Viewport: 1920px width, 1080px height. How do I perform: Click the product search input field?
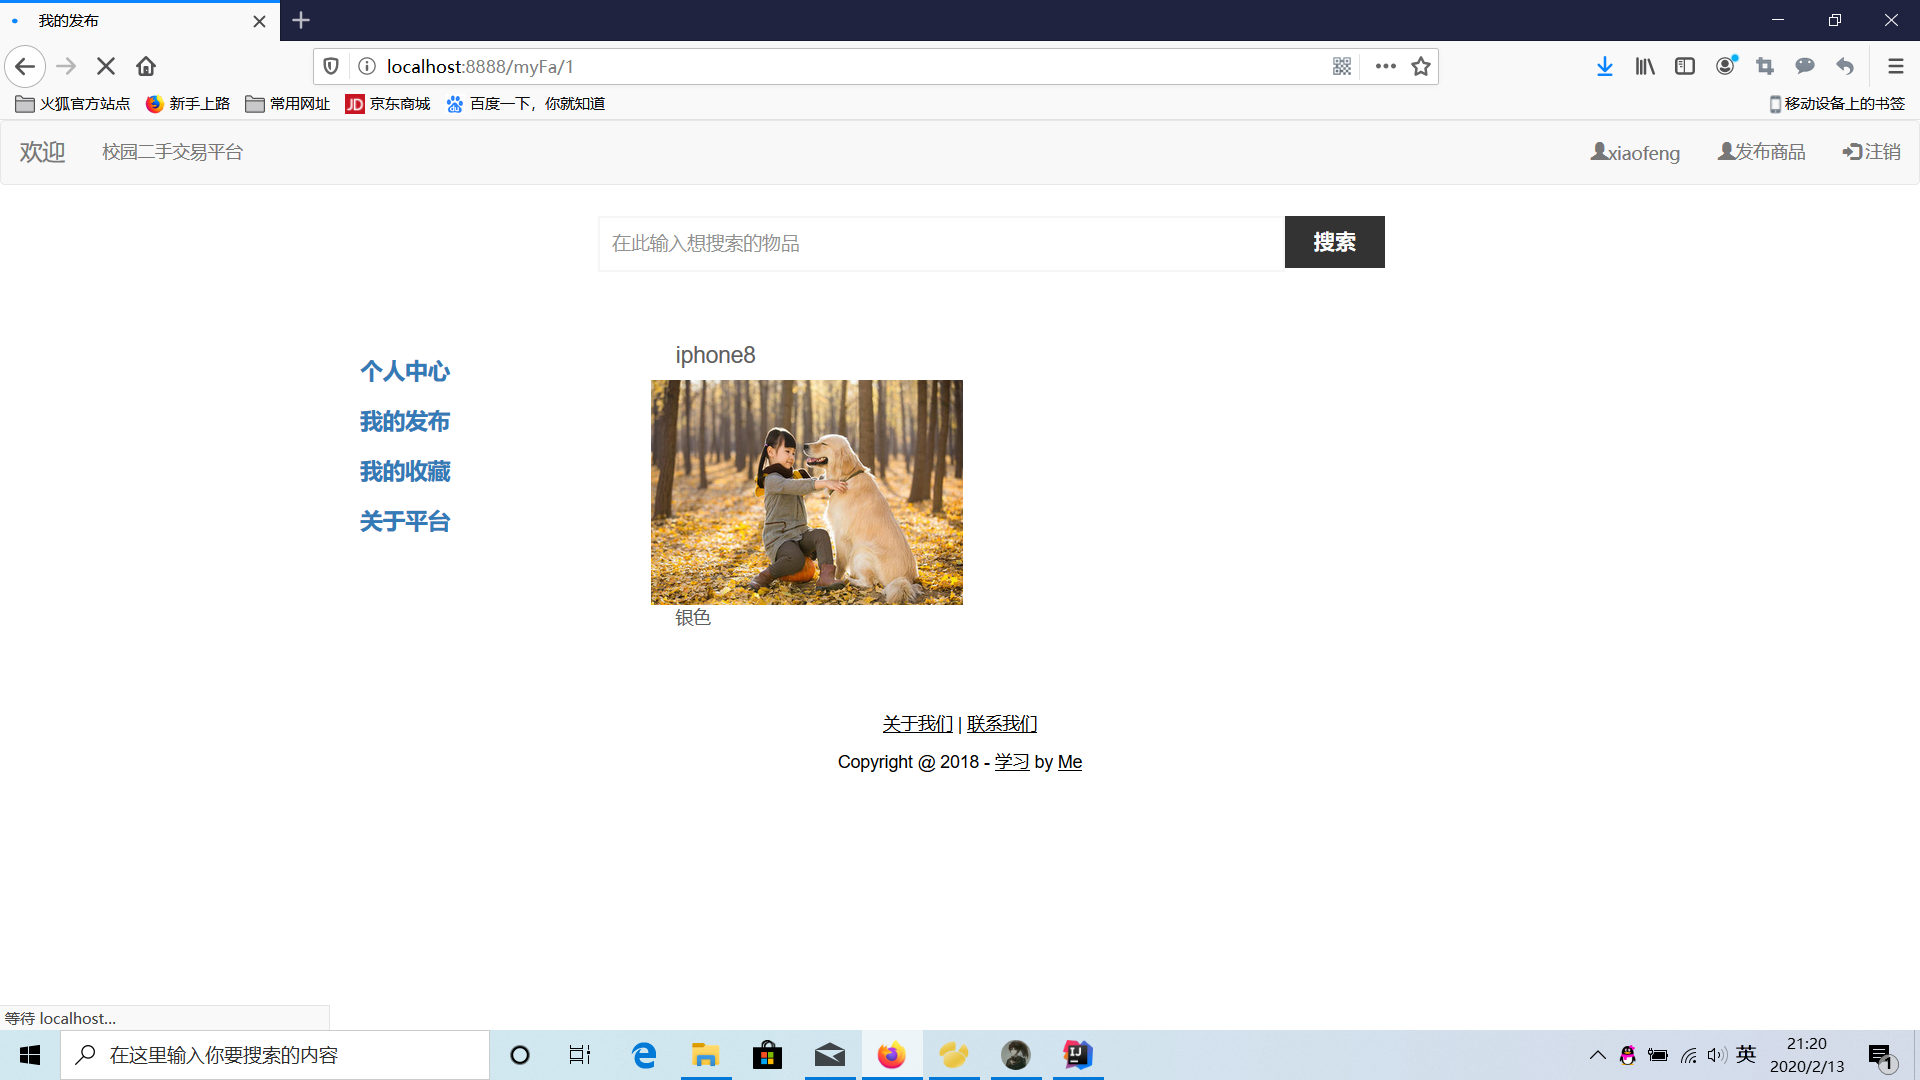click(940, 243)
